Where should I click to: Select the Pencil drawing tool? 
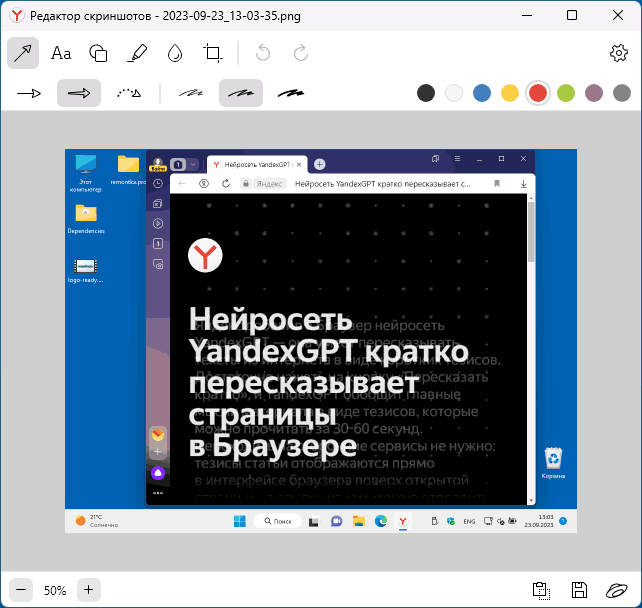137,53
